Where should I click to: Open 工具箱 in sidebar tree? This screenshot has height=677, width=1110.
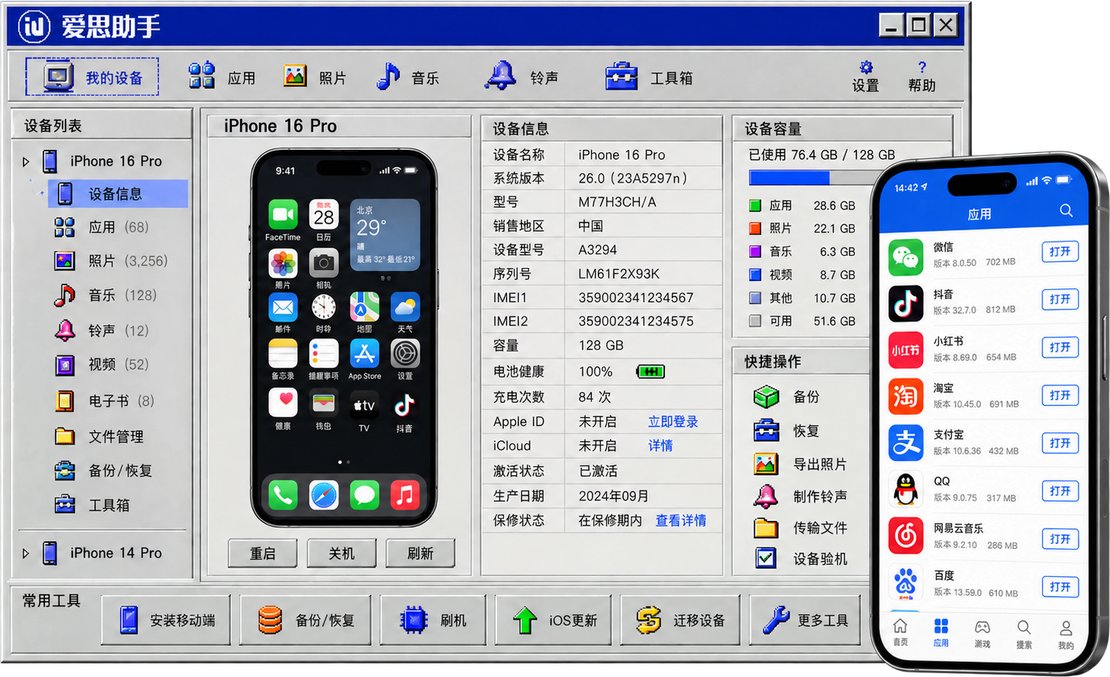pyautogui.click(x=92, y=505)
